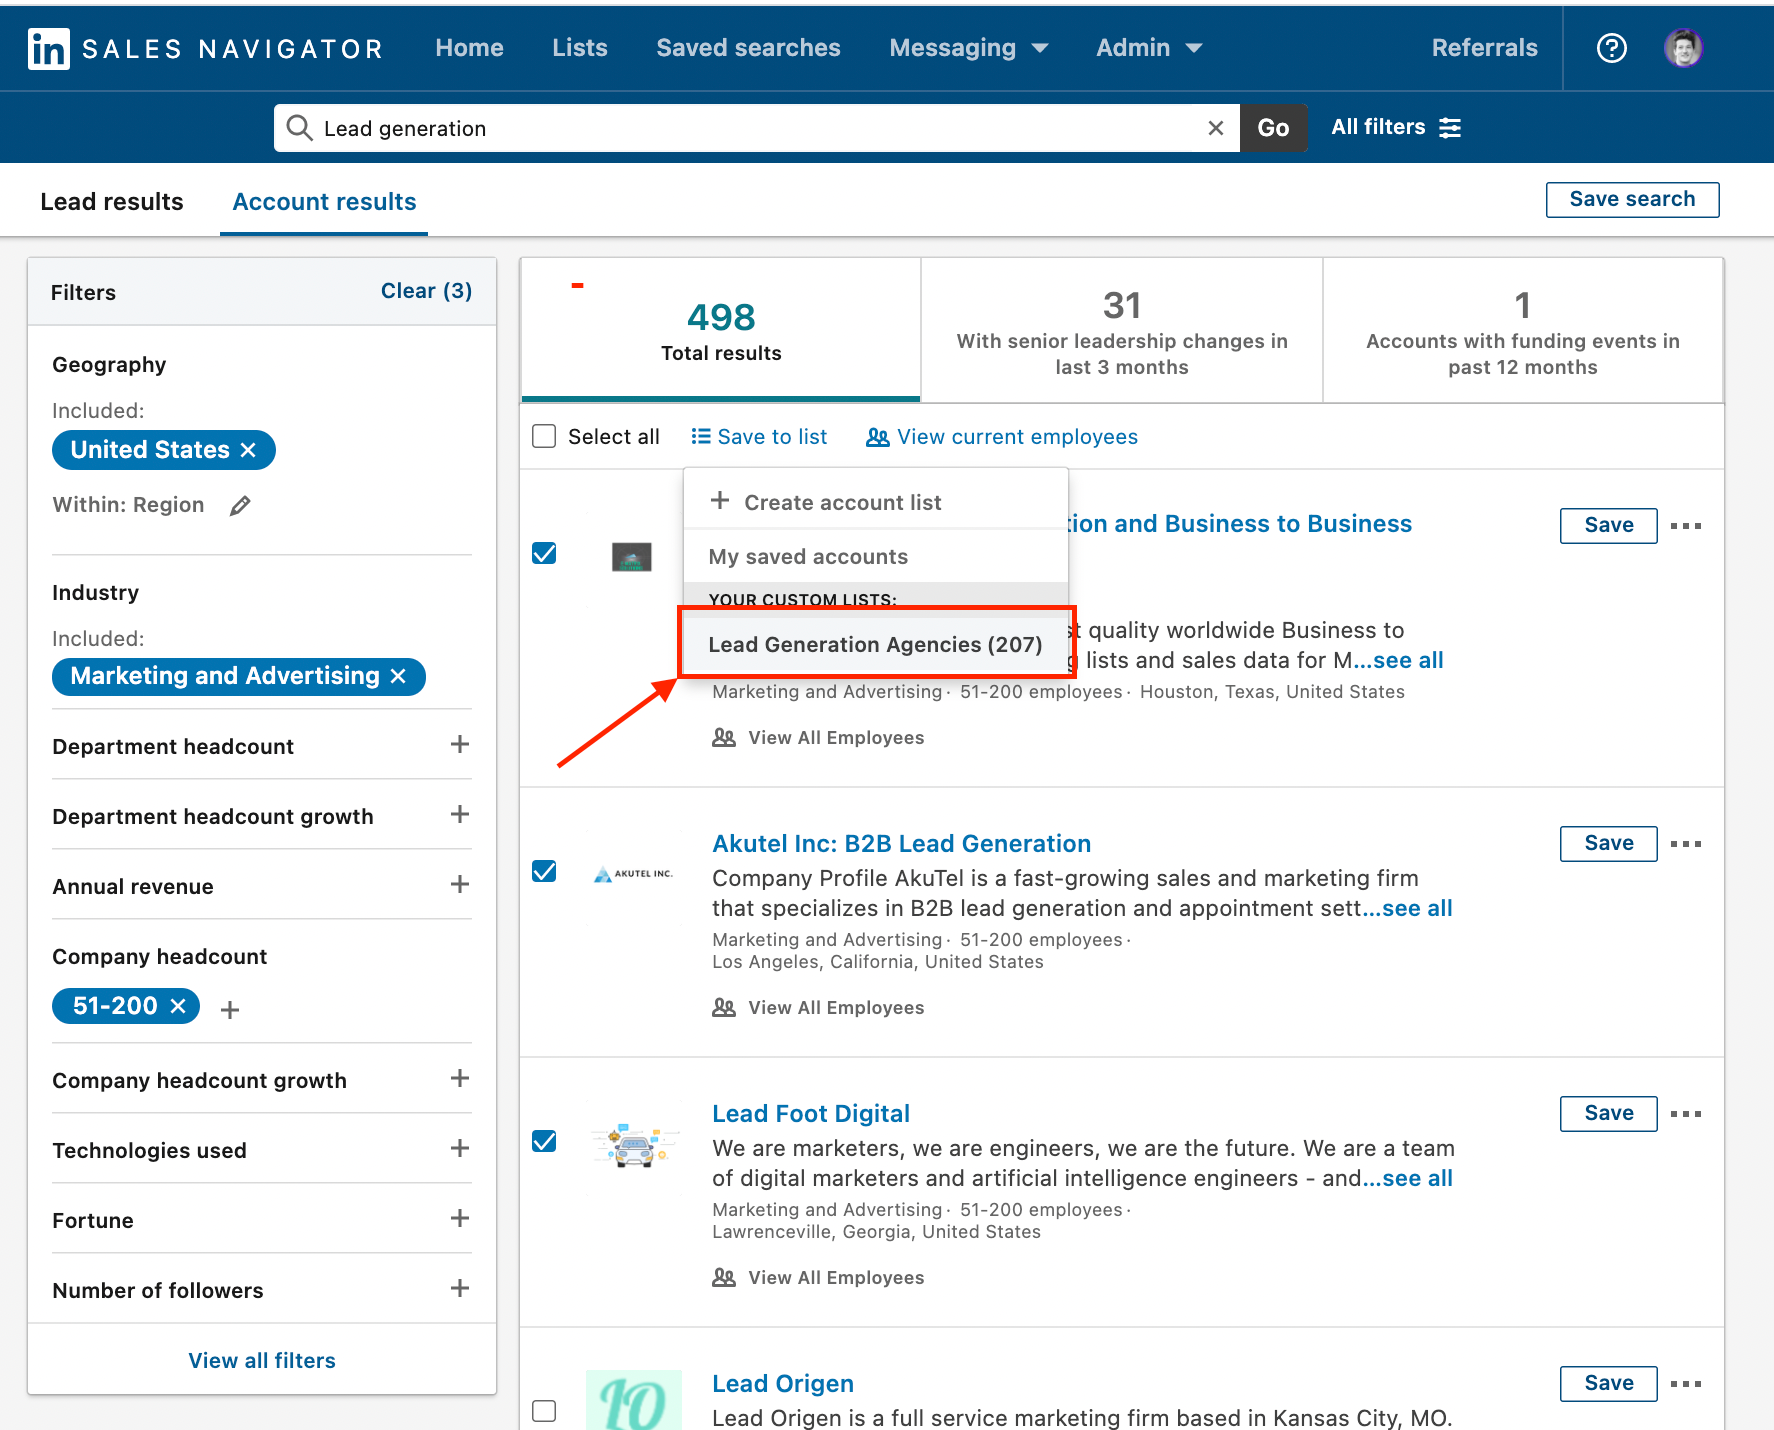Clear all three filters

[x=426, y=291]
